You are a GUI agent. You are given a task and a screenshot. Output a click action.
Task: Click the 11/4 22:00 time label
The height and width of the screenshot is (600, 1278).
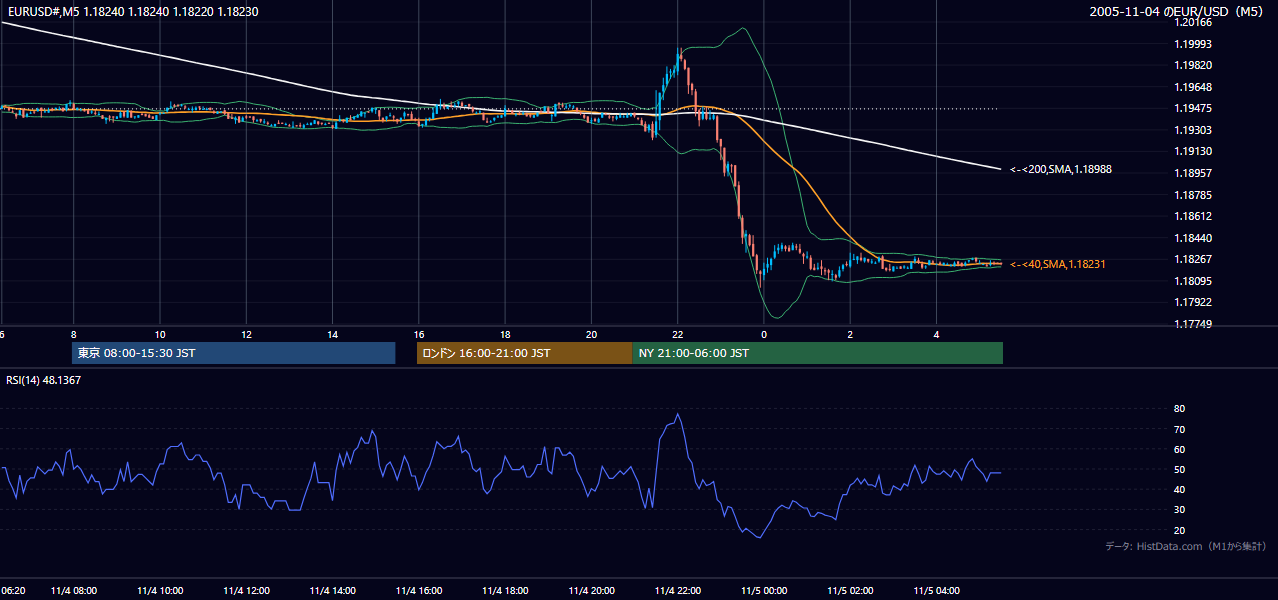[678, 591]
